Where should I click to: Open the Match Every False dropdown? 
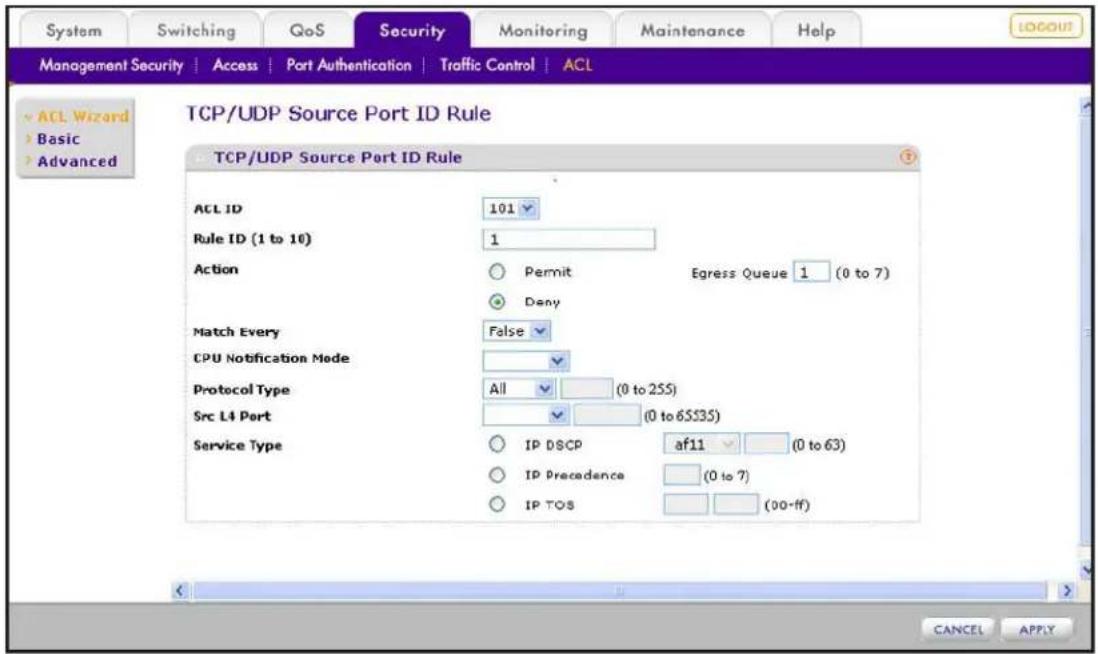pyautogui.click(x=516, y=331)
